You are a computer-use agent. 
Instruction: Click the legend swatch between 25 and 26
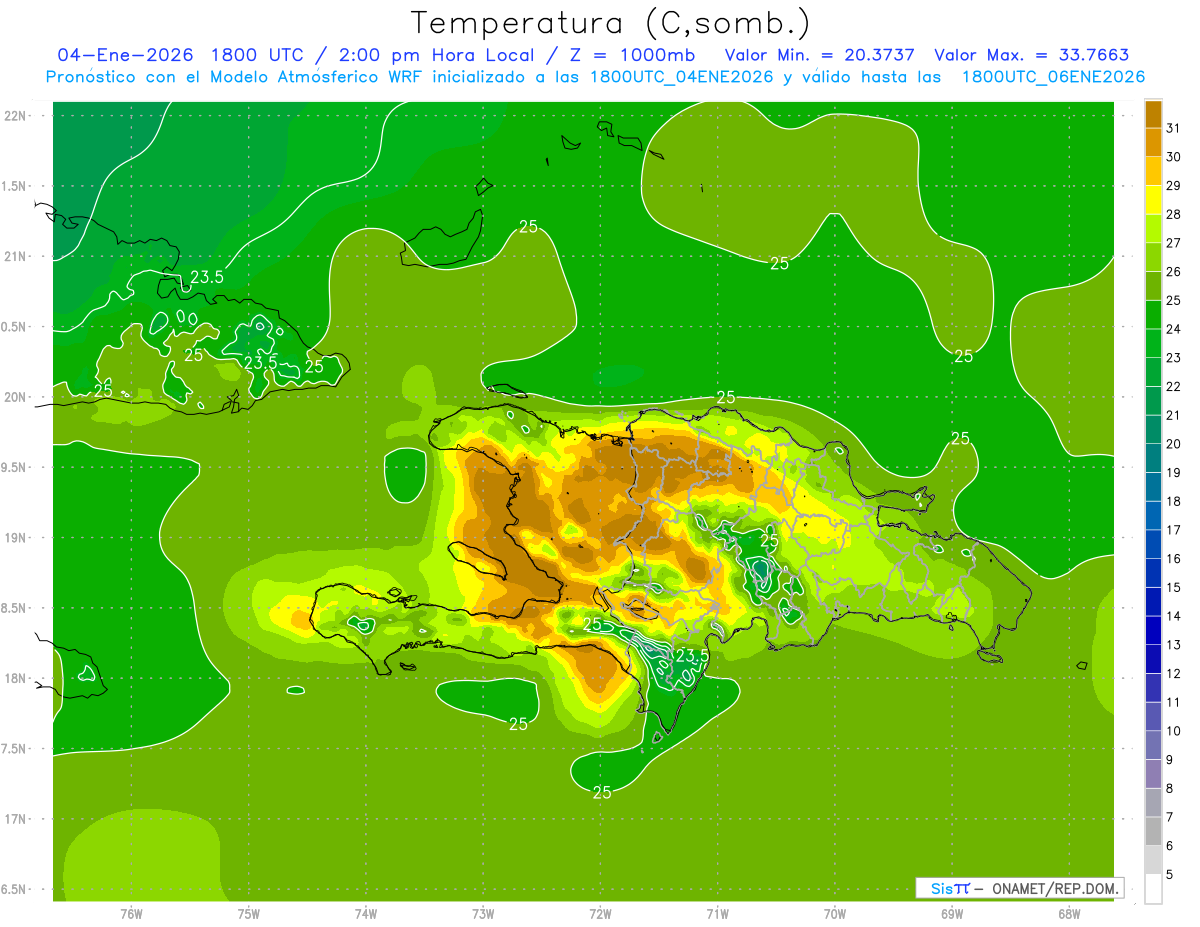click(1153, 286)
